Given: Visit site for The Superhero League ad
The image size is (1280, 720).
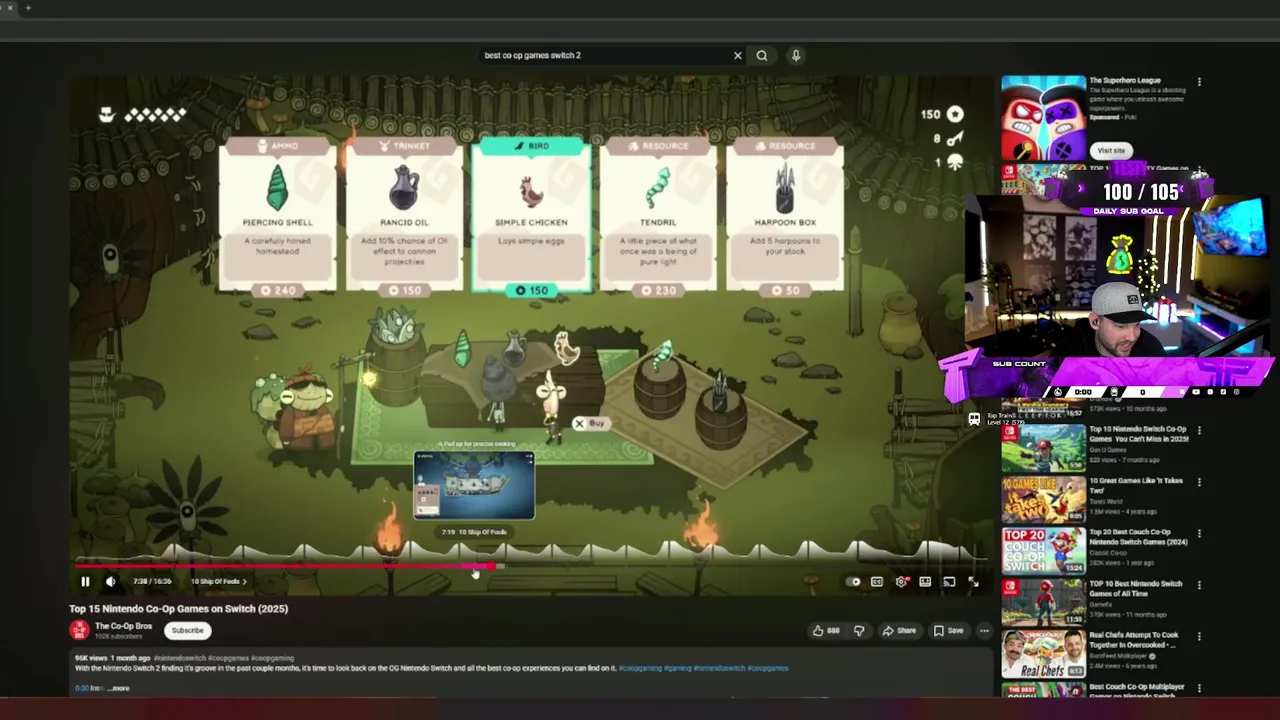Looking at the screenshot, I should pos(1111,150).
